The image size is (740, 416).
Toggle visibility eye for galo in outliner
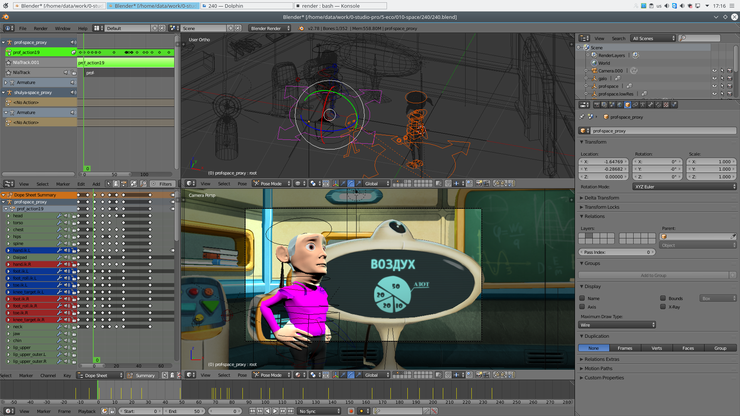click(715, 78)
